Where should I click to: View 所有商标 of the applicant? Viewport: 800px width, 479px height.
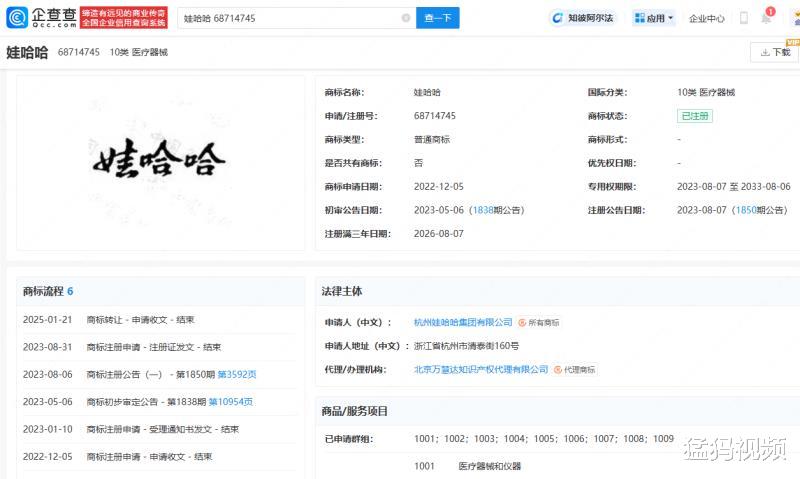pyautogui.click(x=539, y=322)
